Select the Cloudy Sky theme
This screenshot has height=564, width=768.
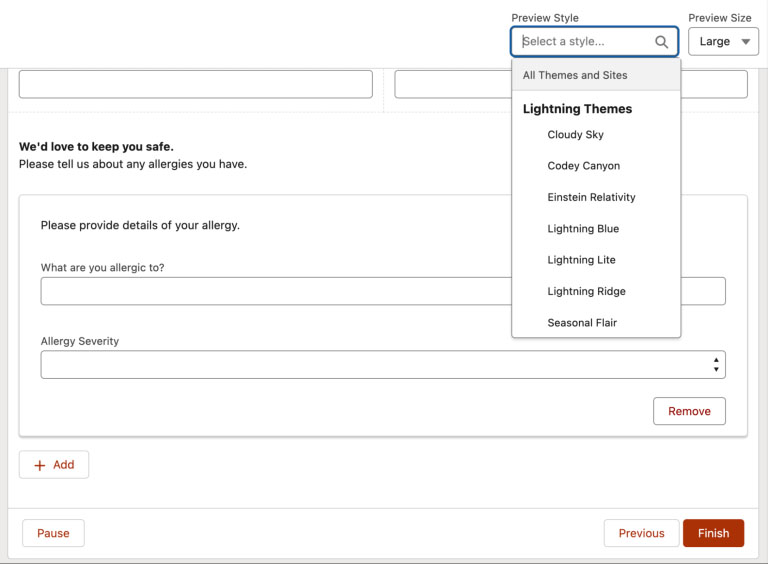tap(576, 135)
